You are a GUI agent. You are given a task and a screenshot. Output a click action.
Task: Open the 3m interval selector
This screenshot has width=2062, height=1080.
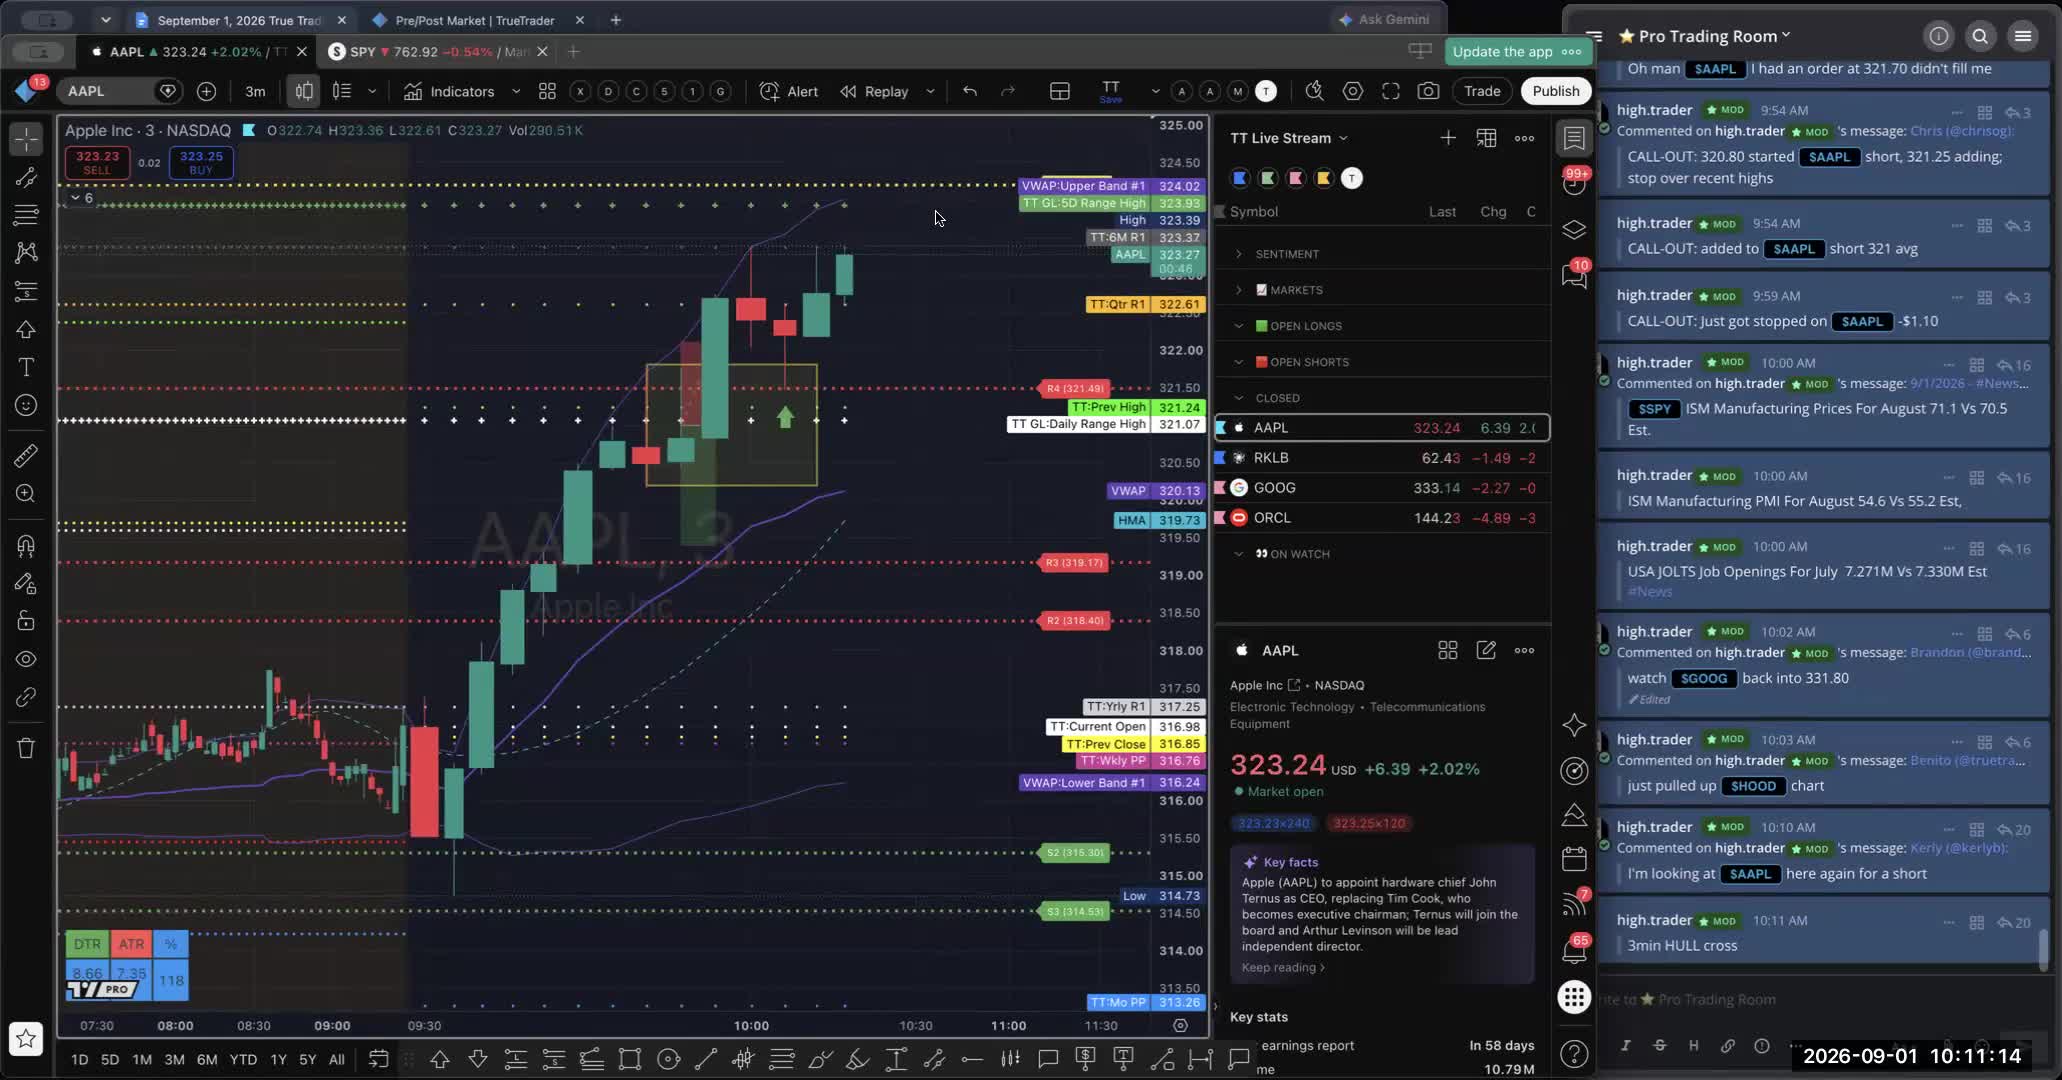255,91
